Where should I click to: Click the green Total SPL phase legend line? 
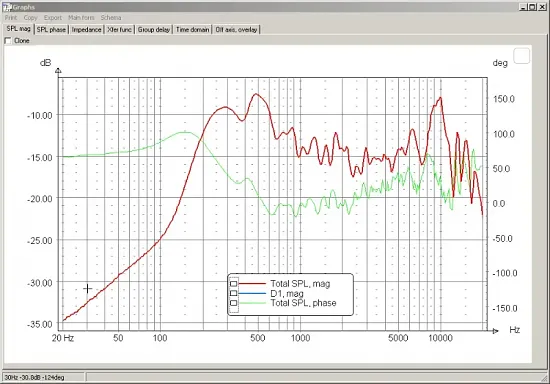tap(252, 302)
